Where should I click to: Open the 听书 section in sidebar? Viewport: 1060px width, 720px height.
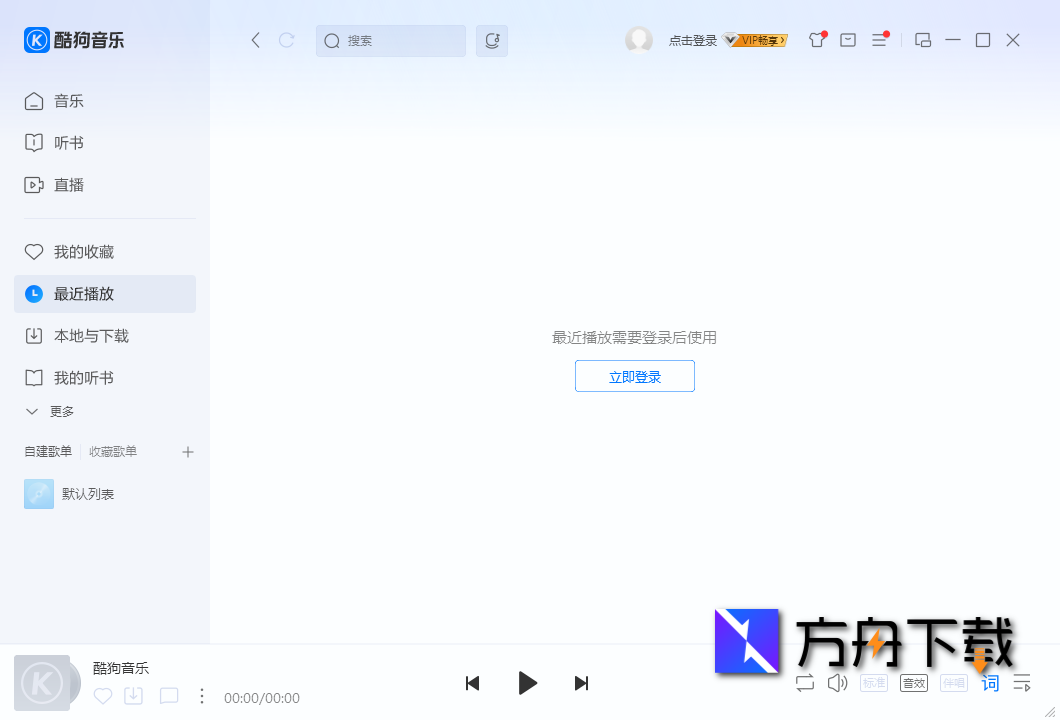(67, 143)
